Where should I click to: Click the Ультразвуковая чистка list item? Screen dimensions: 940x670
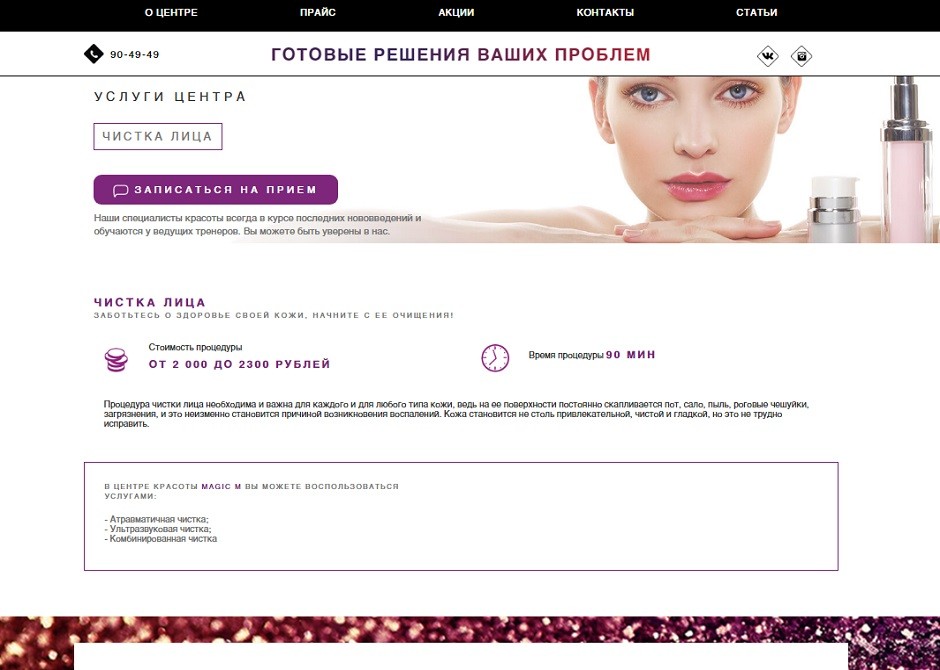tap(158, 529)
